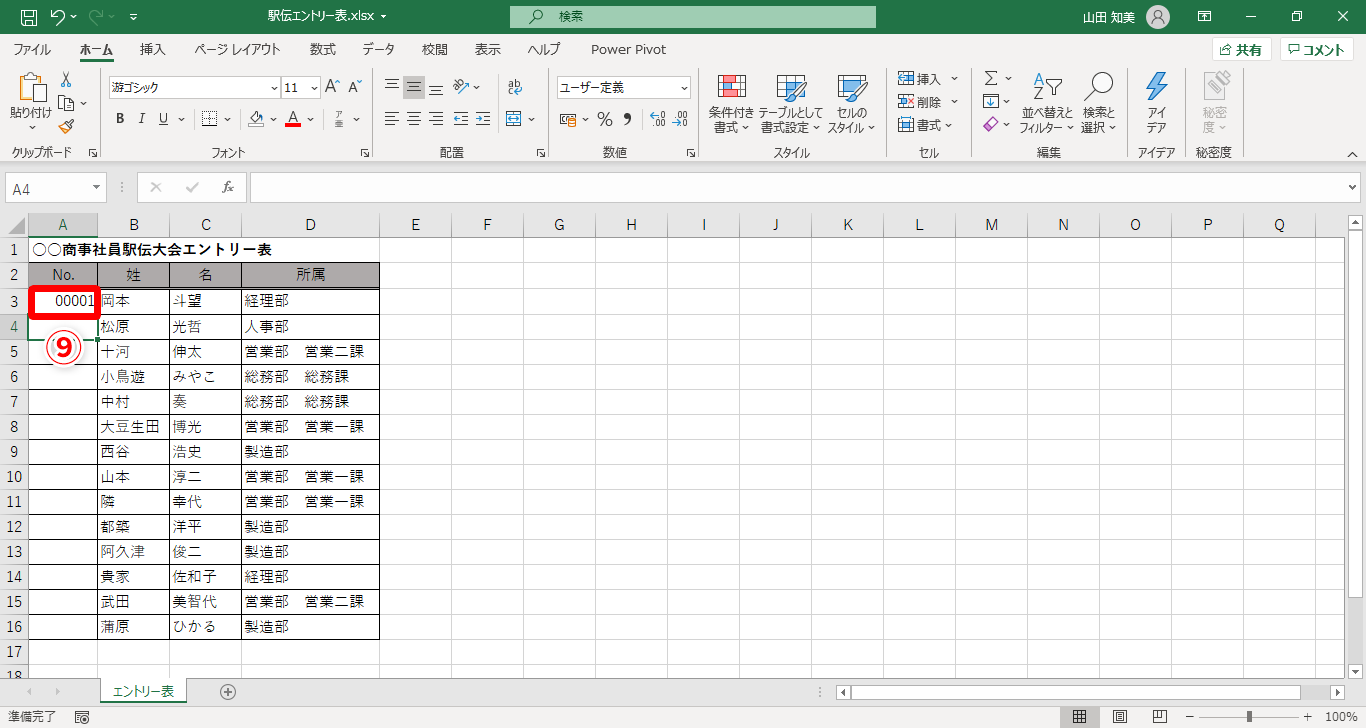
Task: Expand the Name Box dropdown arrow
Action: pyautogui.click(x=96, y=187)
